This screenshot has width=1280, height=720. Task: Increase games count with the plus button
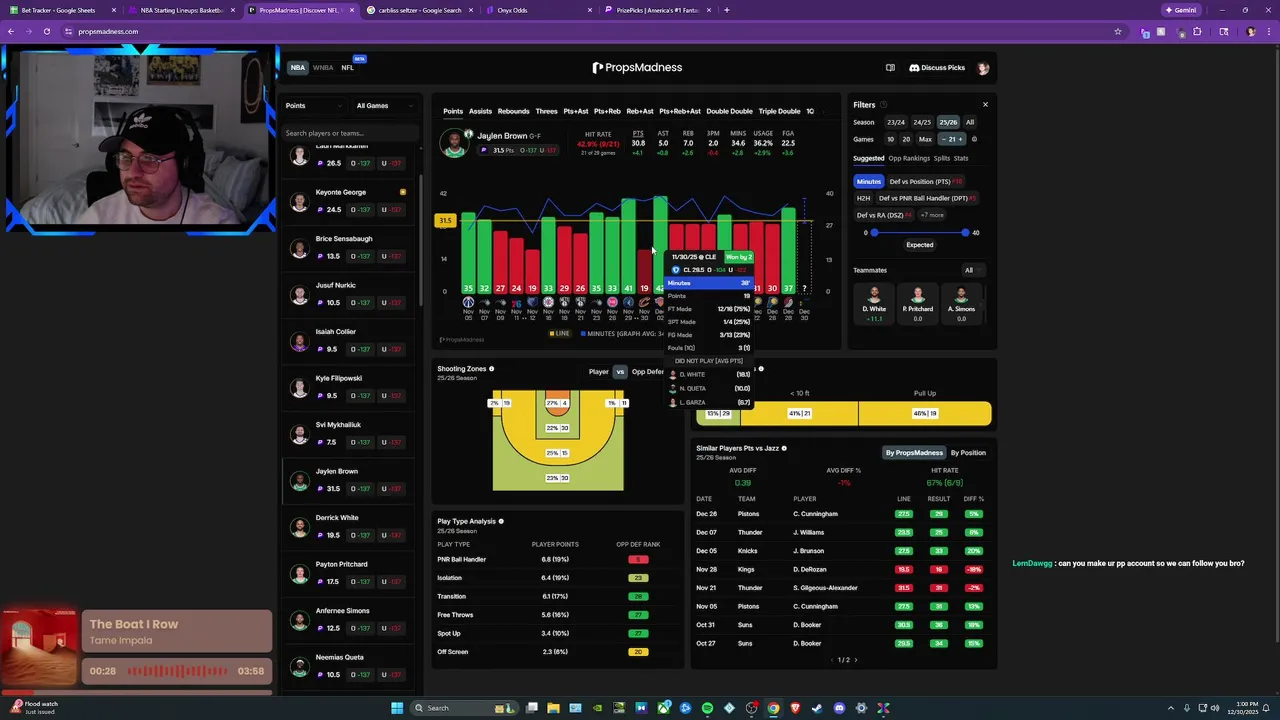[x=961, y=139]
